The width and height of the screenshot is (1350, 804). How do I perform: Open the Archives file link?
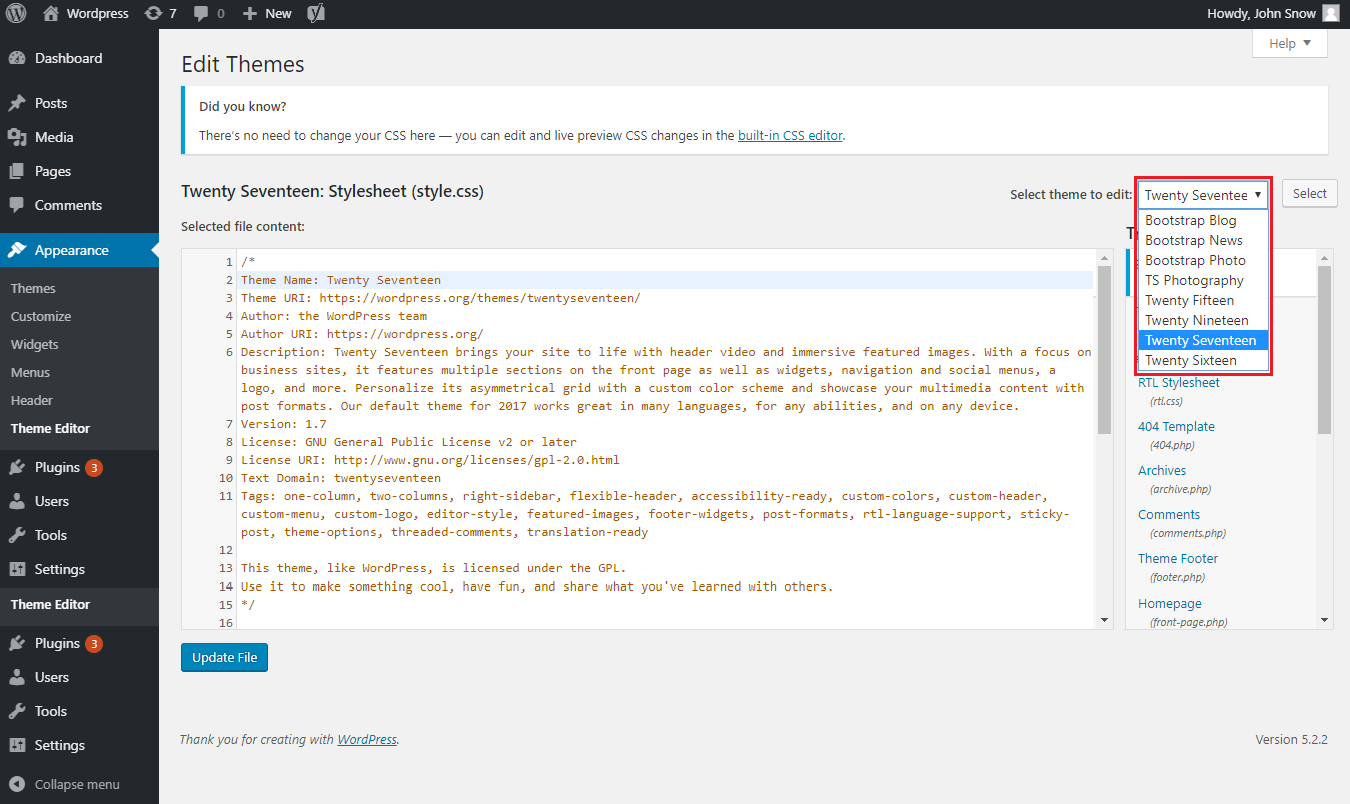pos(1162,470)
